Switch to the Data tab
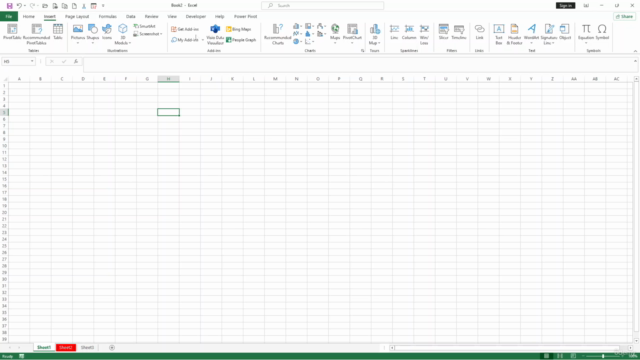This screenshot has height=360, width=640. point(131,16)
